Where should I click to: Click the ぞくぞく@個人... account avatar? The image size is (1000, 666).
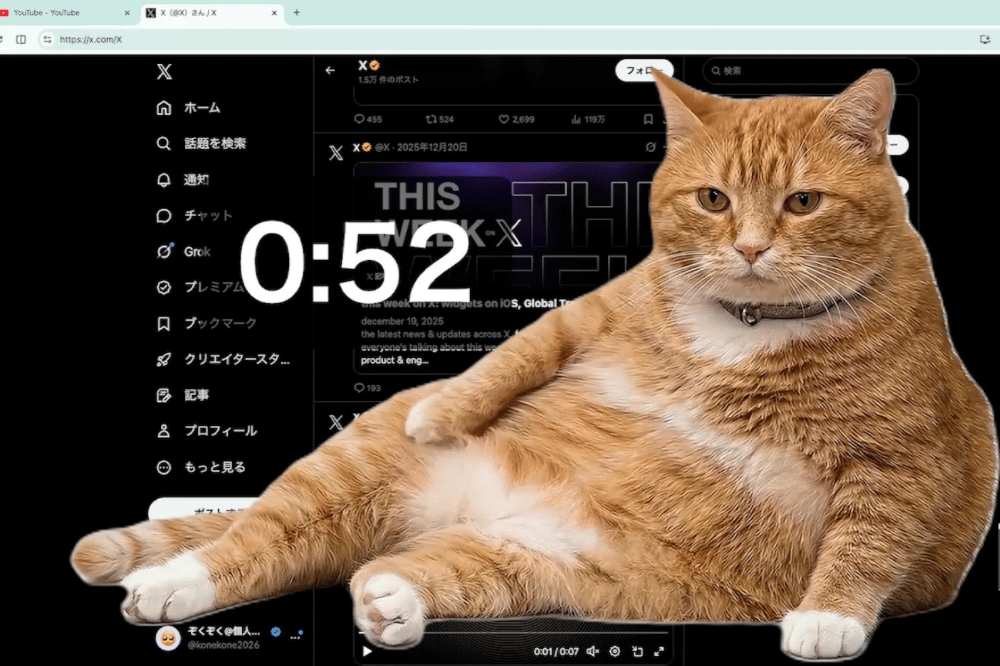click(168, 638)
